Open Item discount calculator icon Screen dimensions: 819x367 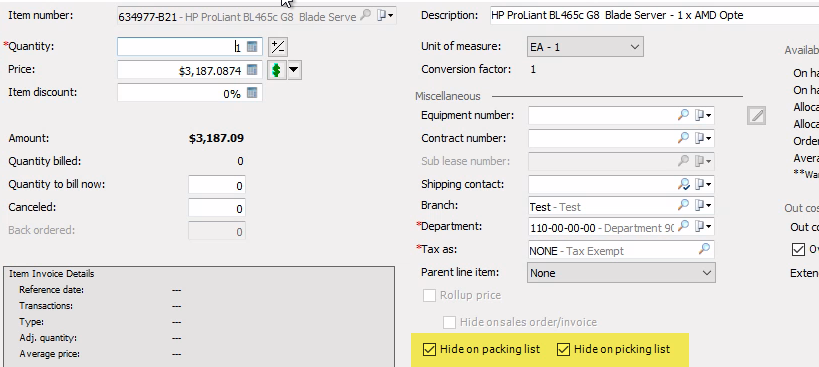point(252,92)
